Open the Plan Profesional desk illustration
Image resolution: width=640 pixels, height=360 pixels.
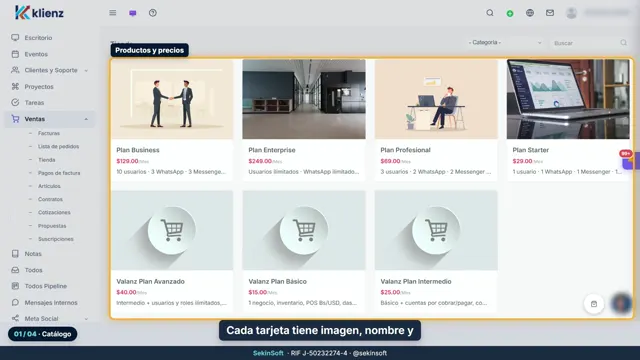[x=436, y=99]
